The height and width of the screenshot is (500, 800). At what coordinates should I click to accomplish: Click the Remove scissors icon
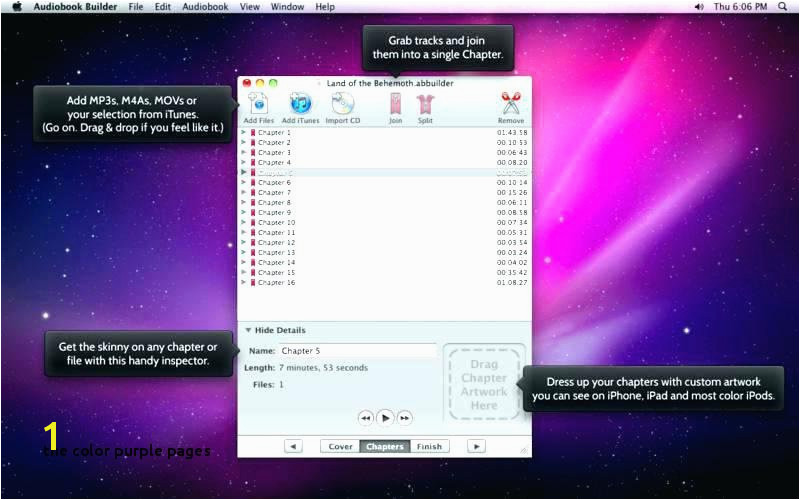[511, 104]
